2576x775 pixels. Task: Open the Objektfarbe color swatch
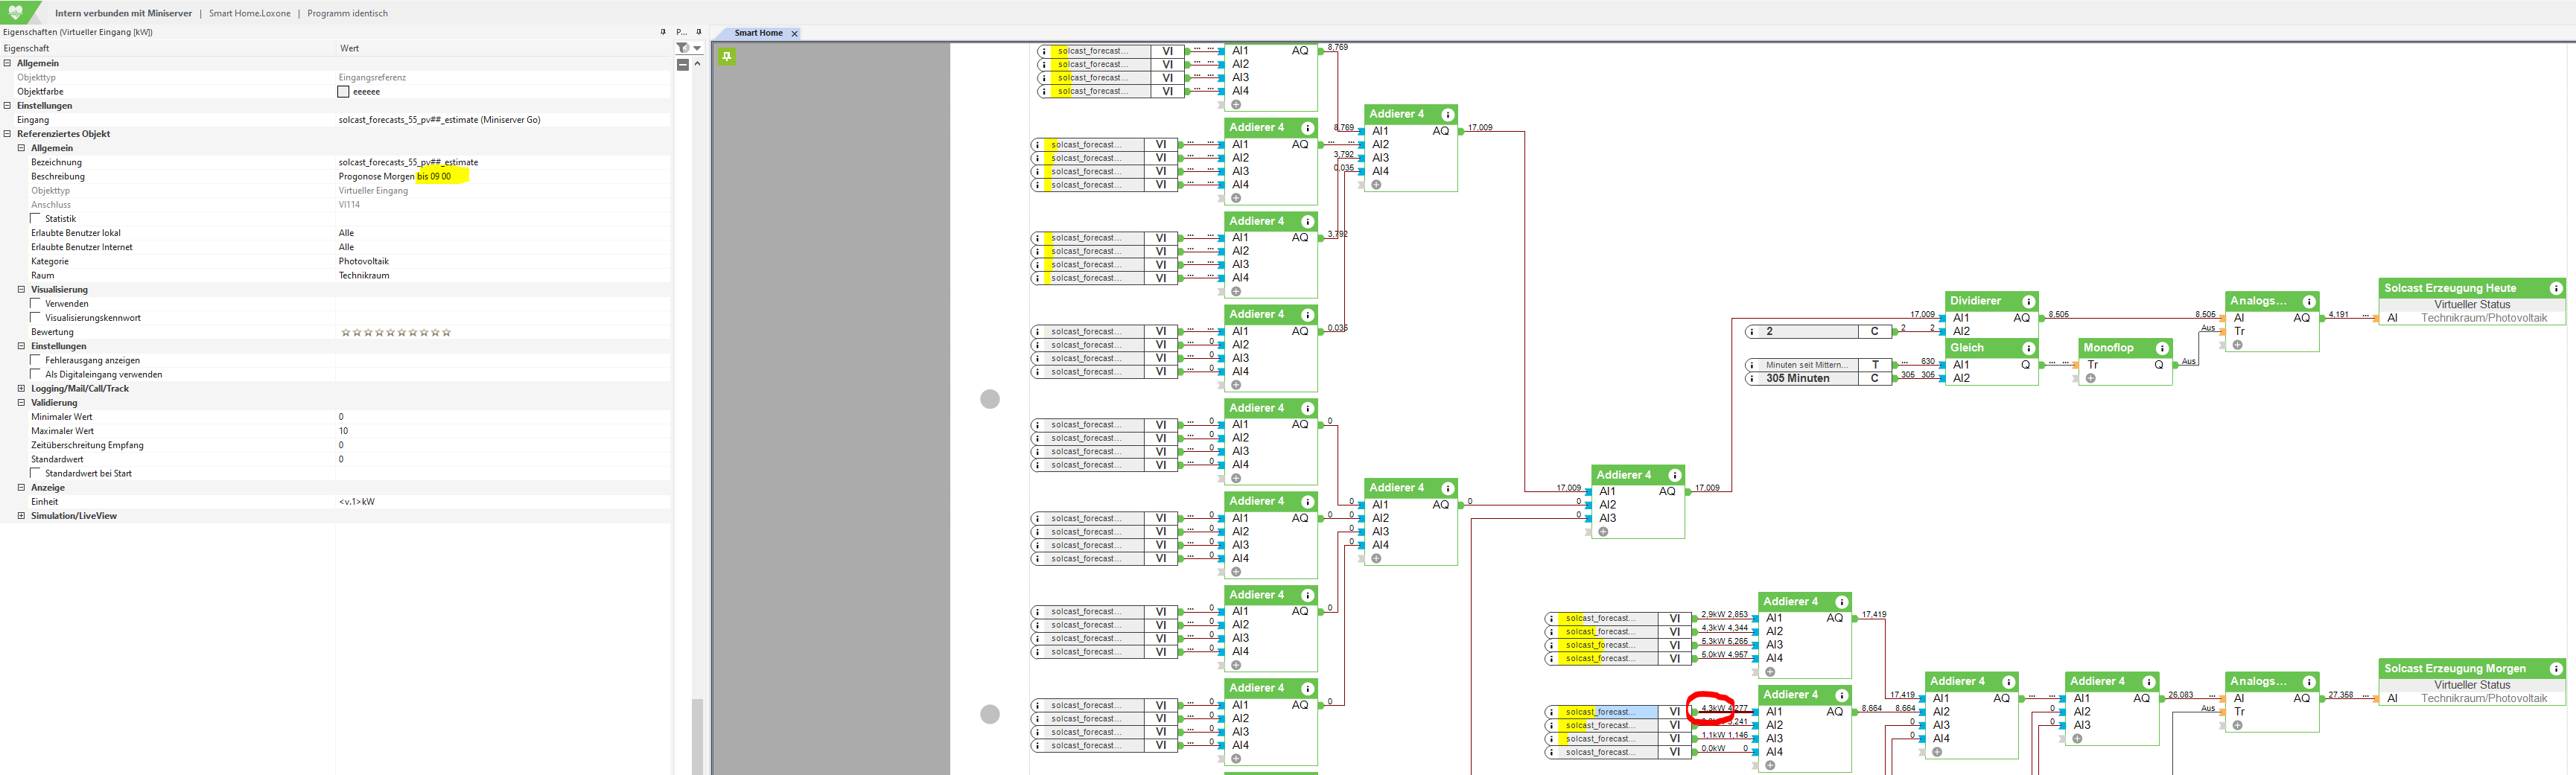[x=344, y=92]
